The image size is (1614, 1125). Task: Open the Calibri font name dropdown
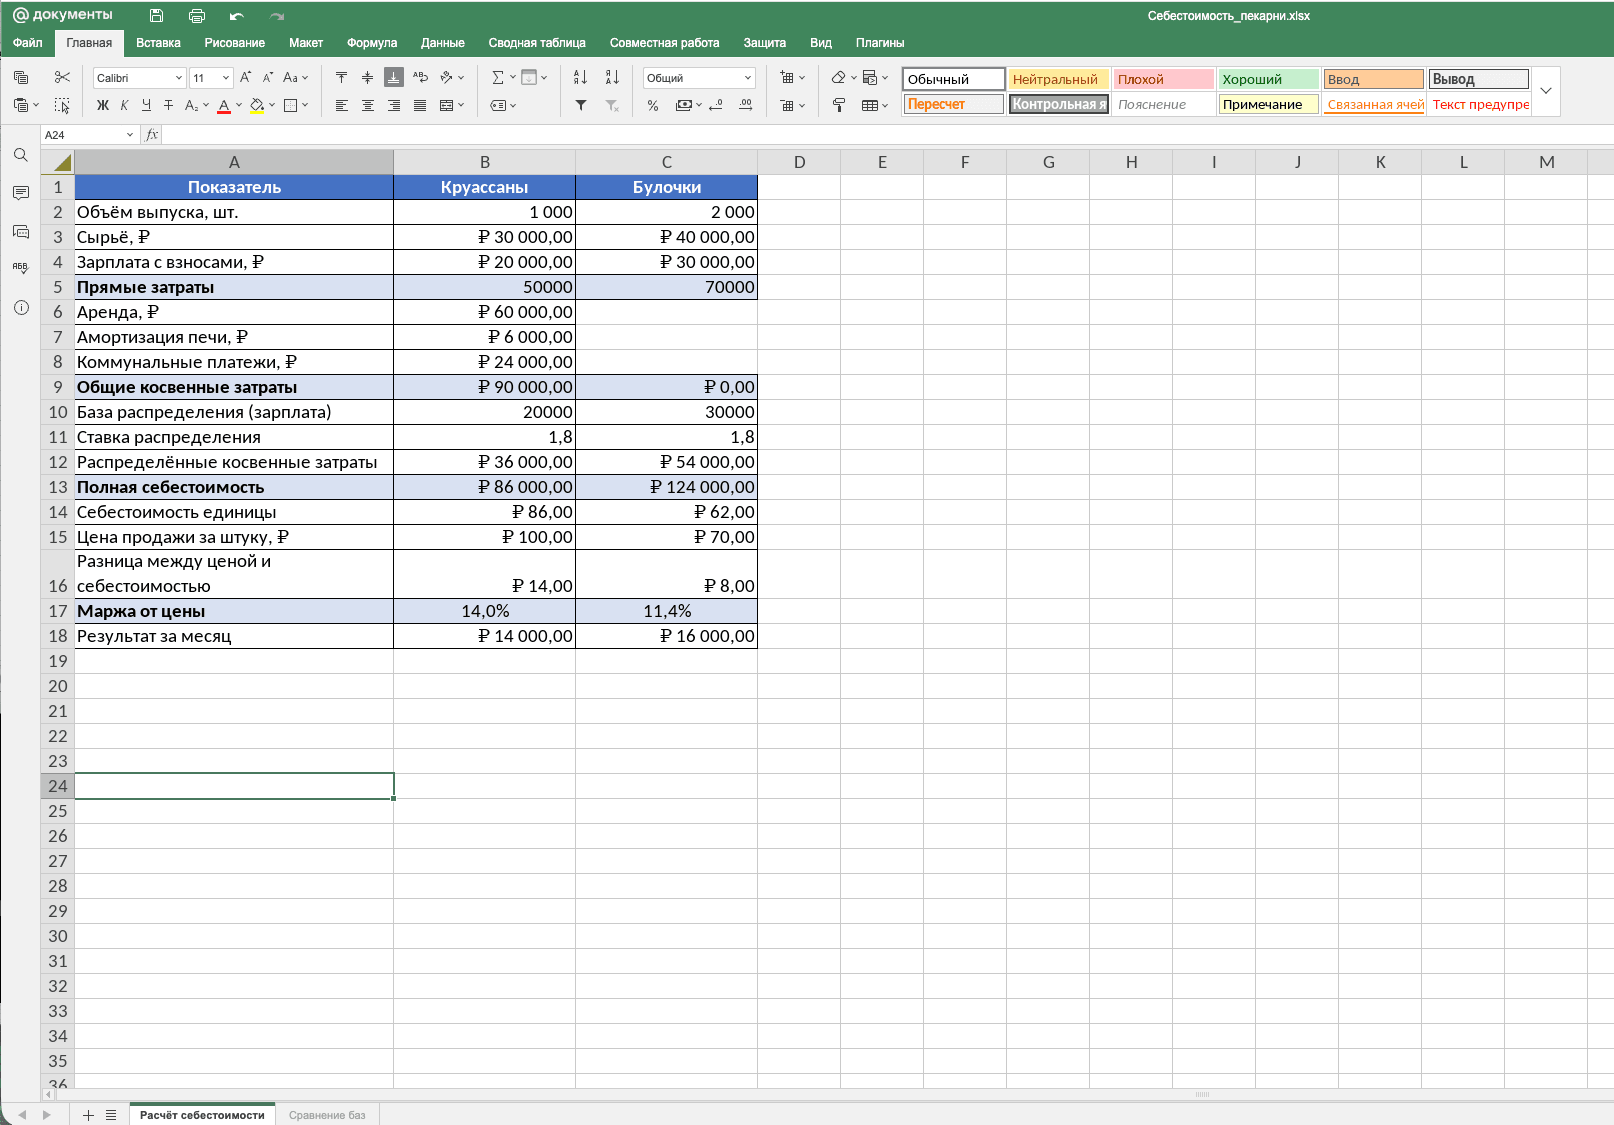point(178,78)
